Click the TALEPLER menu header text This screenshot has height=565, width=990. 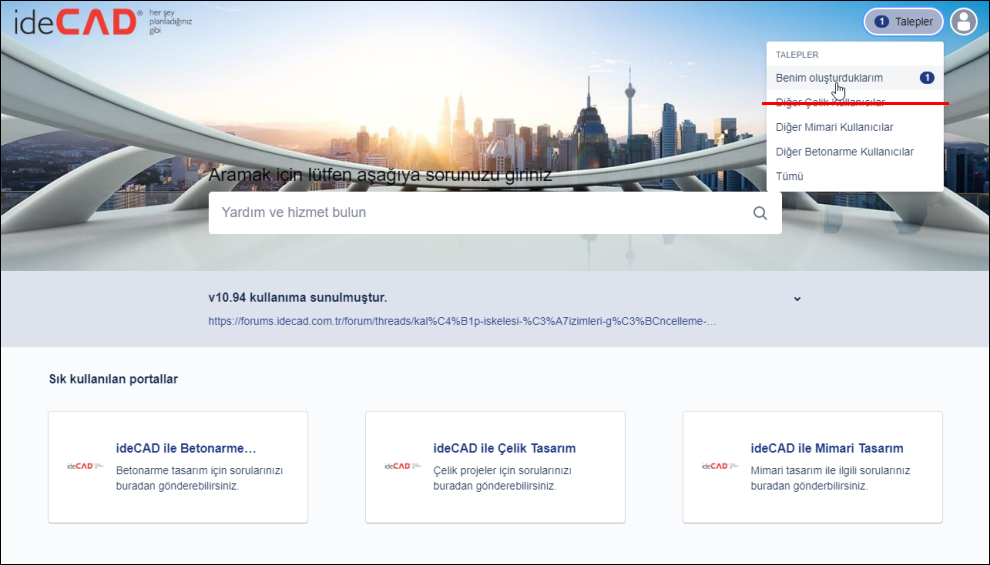point(797,55)
